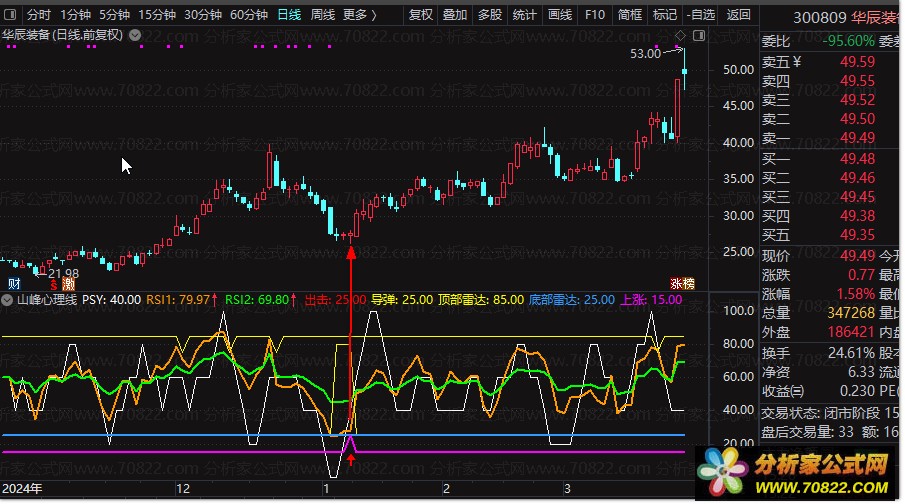The height and width of the screenshot is (504, 905).
Task: Click the 底部雷达: 25.00 label
Action: (x=572, y=300)
